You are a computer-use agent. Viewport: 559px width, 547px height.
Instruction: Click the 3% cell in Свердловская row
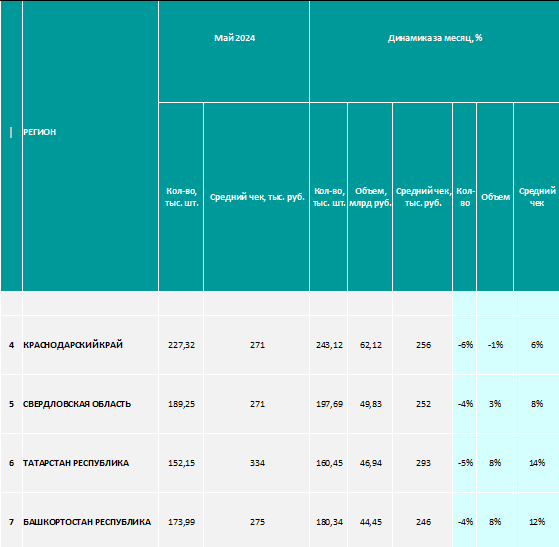(x=495, y=404)
